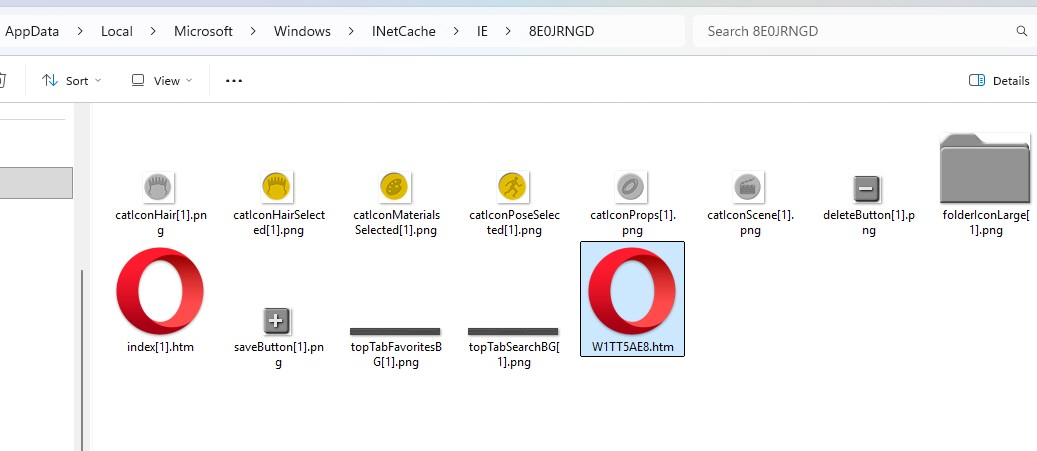Select the catIconMaterialsSelected[1].png palette icon

(x=395, y=187)
